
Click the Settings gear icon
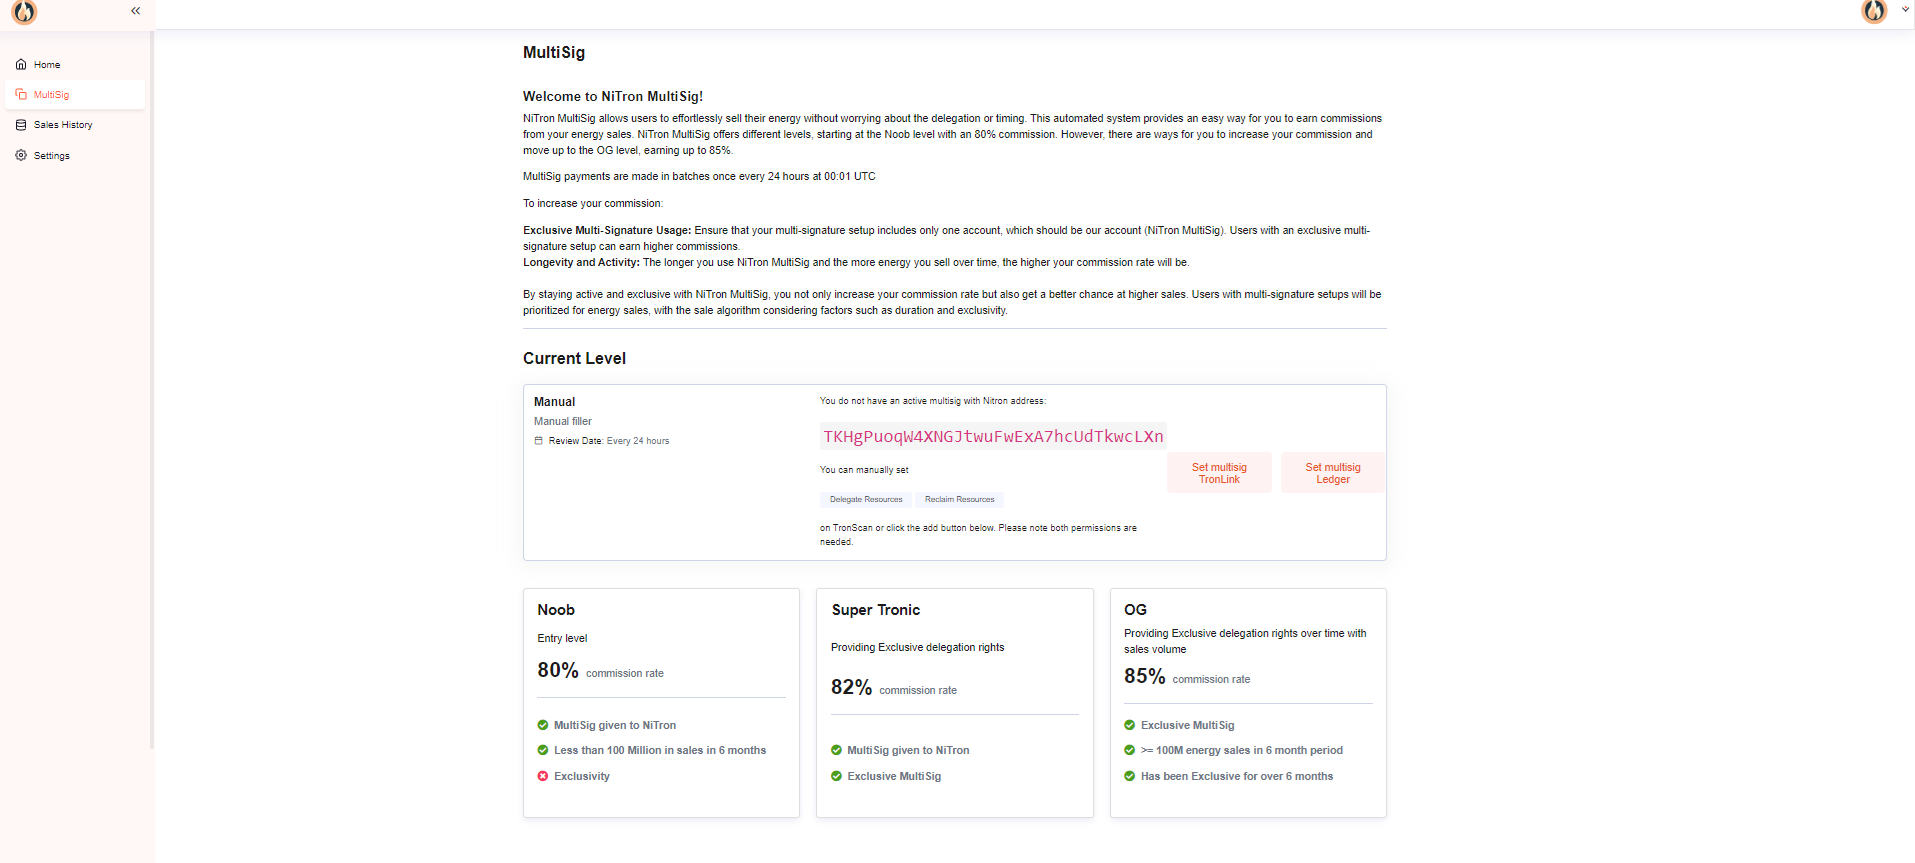pyautogui.click(x=21, y=156)
